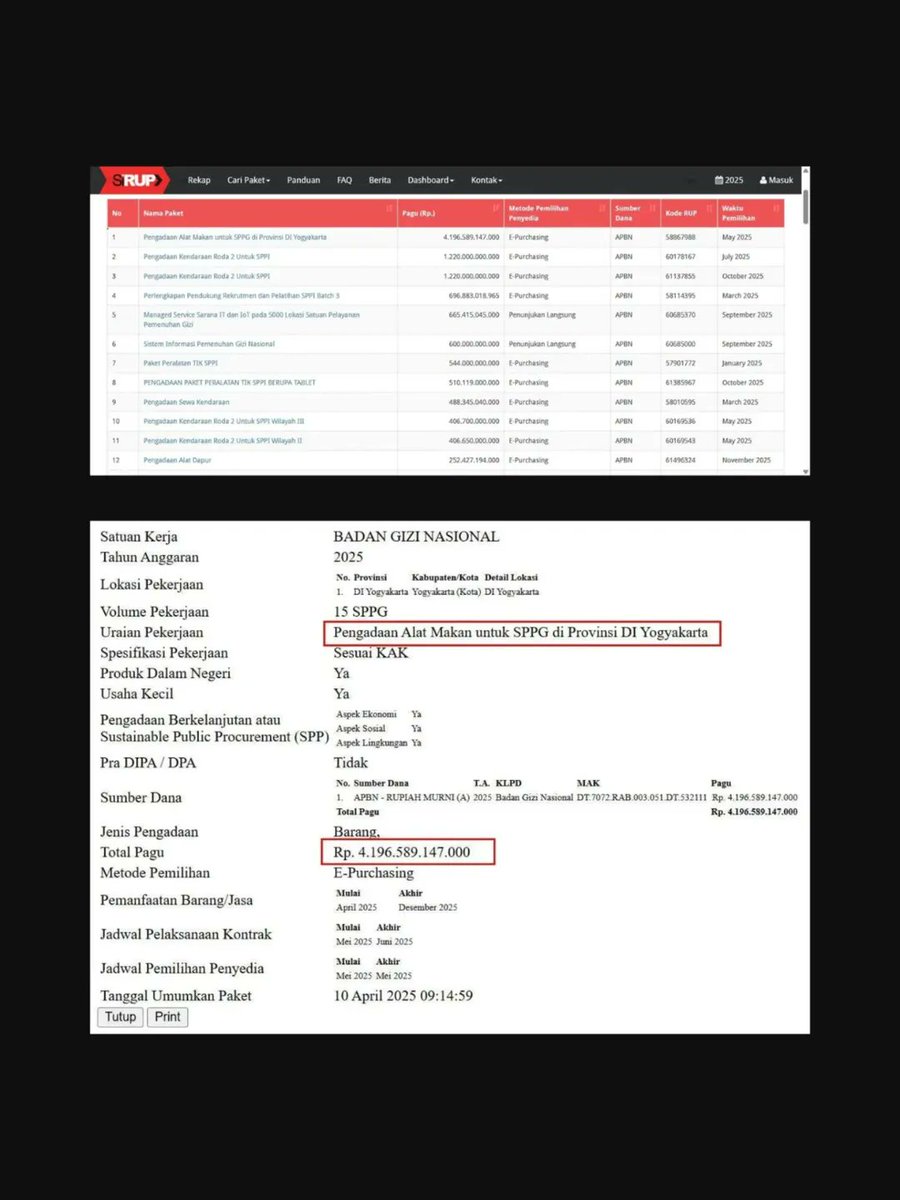Open Perlengkapan Pendukung Rekrutmen SPPI Batch 3 link

point(241,296)
